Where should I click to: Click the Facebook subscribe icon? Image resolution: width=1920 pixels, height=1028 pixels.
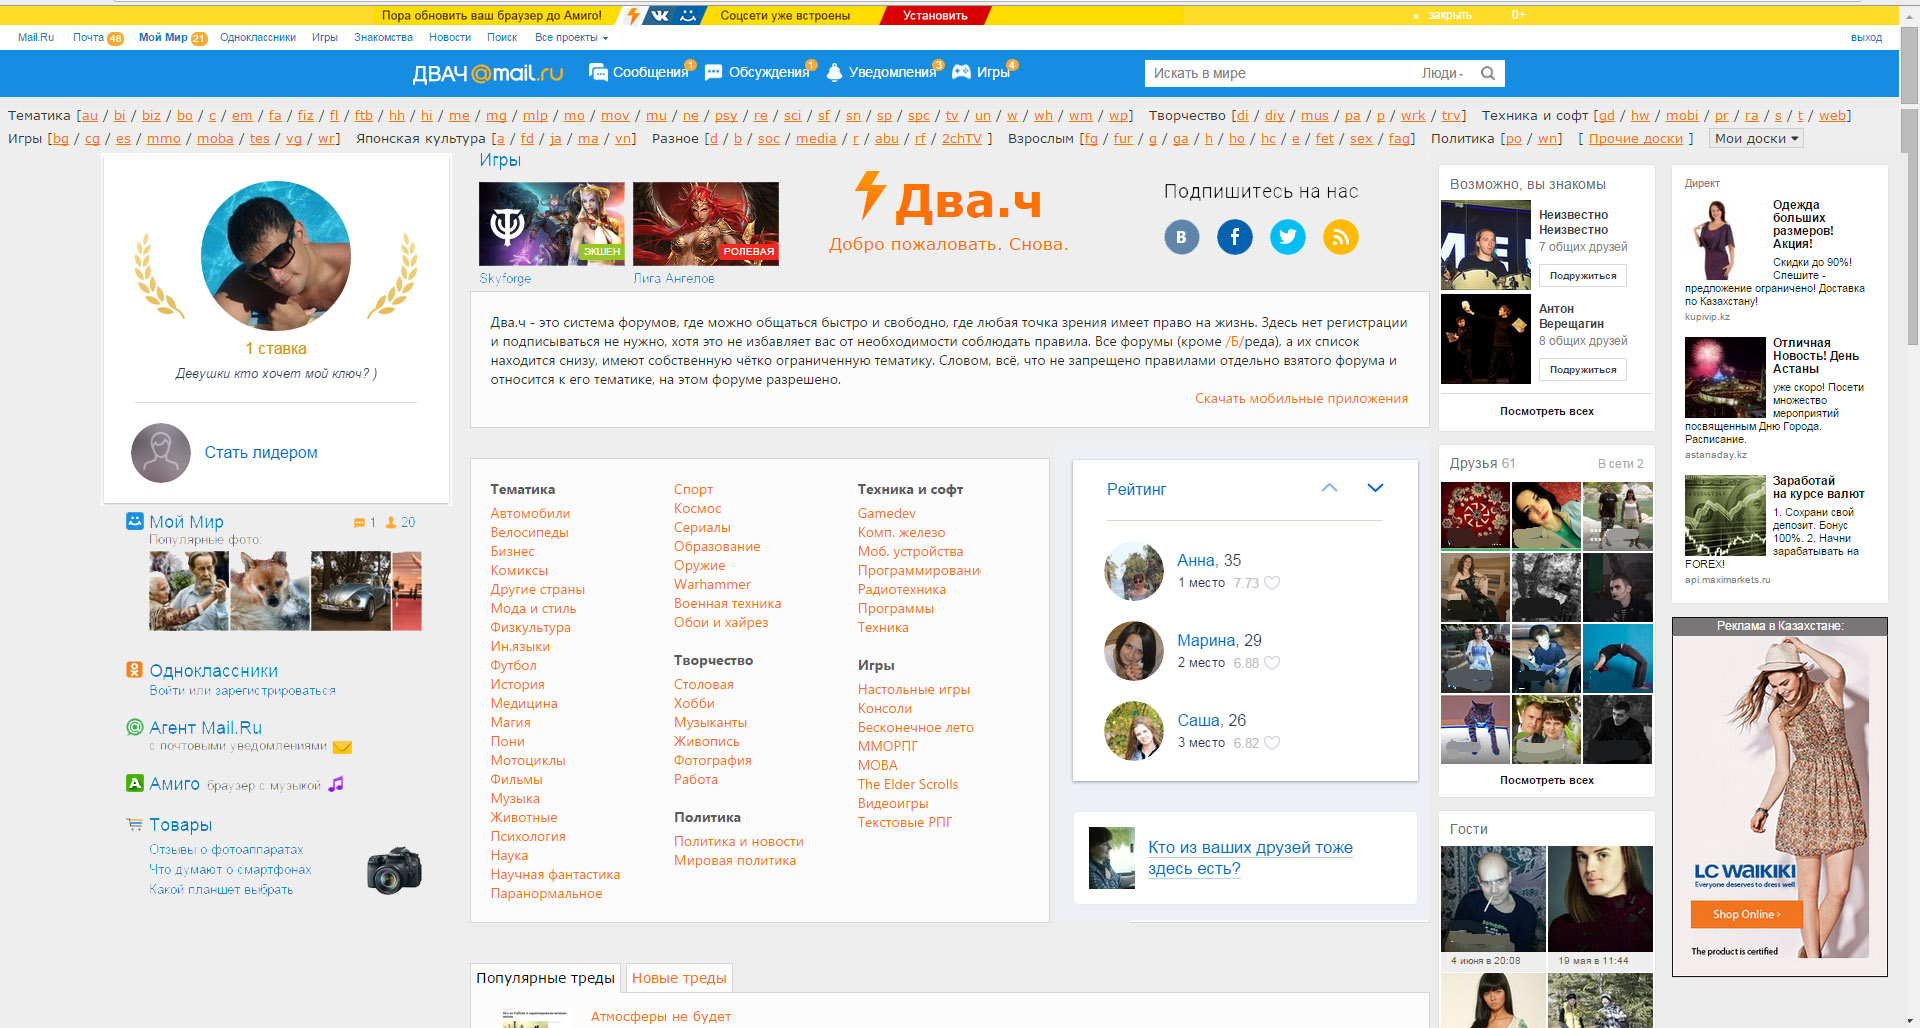(x=1235, y=237)
